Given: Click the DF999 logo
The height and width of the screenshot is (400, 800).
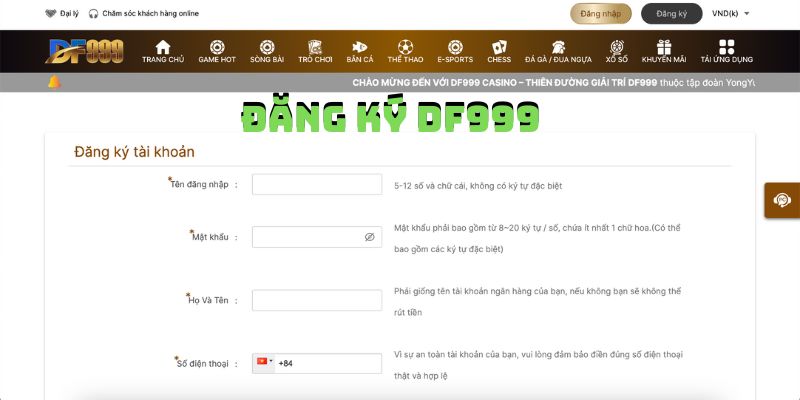Looking at the screenshot, I should (85, 51).
